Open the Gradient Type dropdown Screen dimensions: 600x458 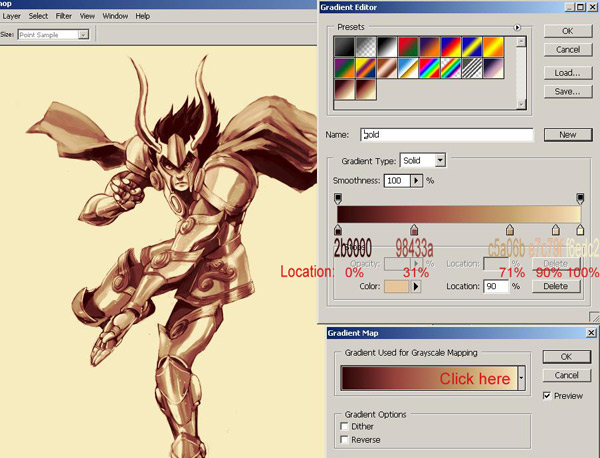pos(440,160)
